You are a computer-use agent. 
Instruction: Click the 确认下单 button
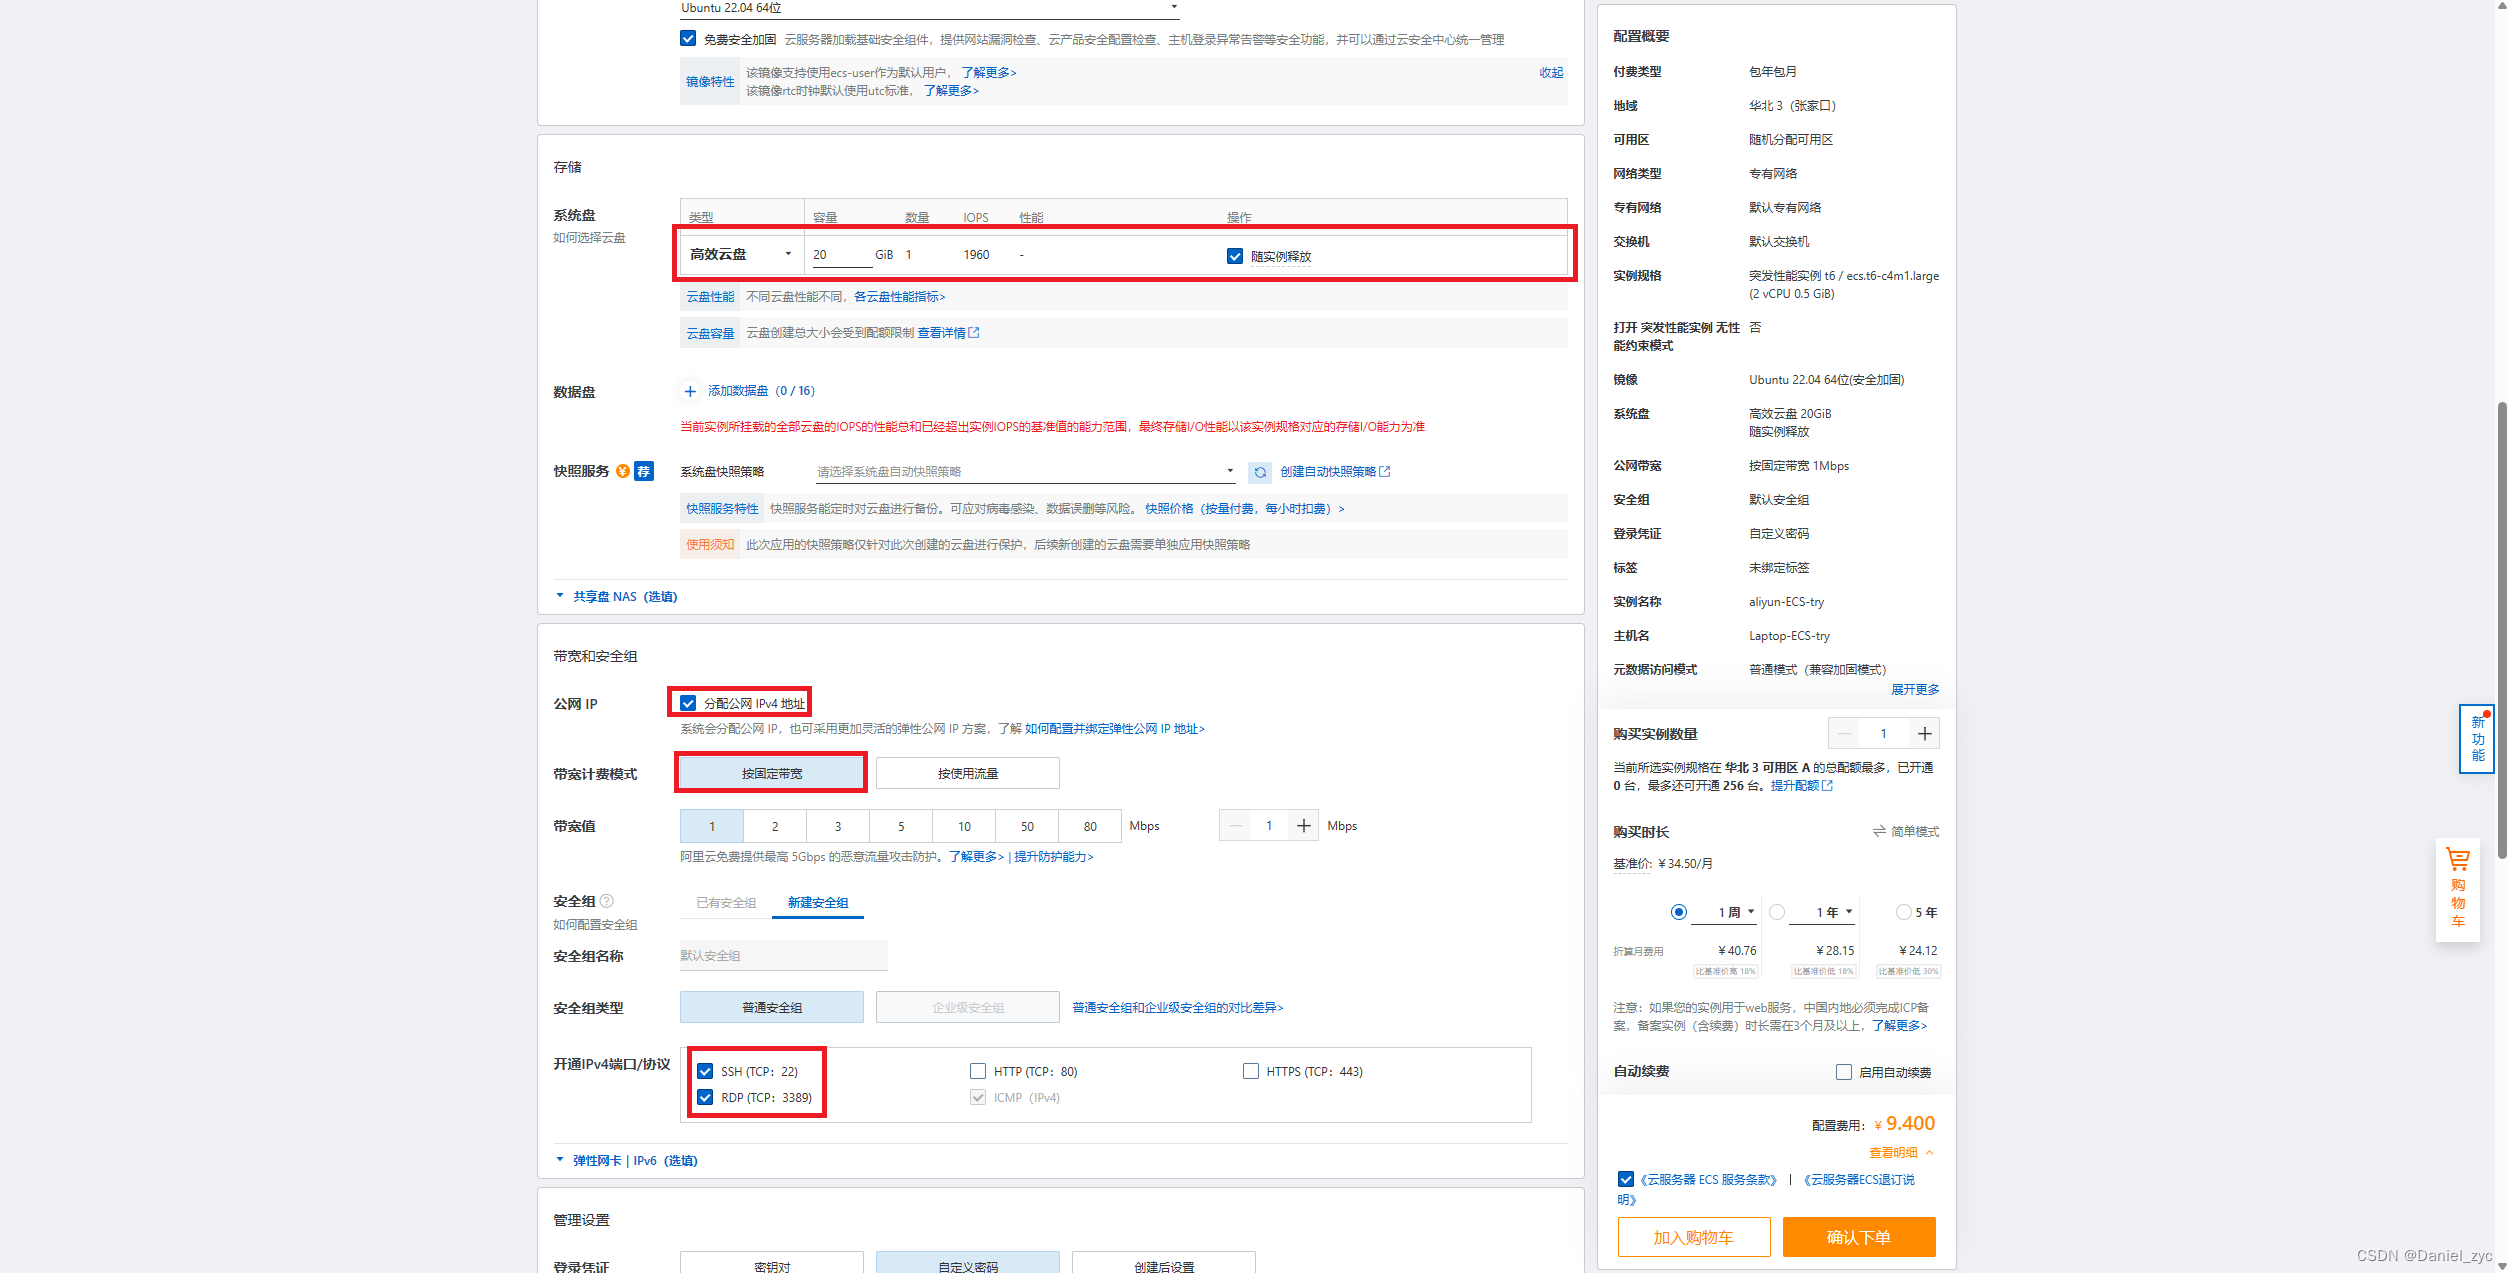(1858, 1237)
